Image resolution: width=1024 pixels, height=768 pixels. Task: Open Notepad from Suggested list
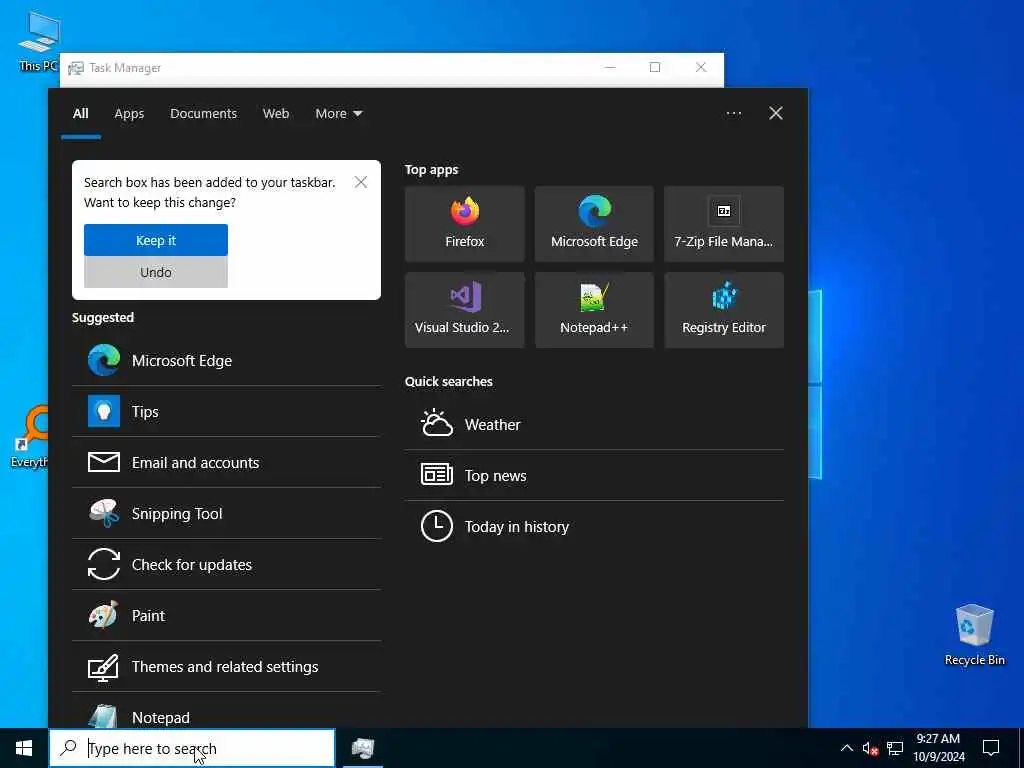tap(226, 712)
